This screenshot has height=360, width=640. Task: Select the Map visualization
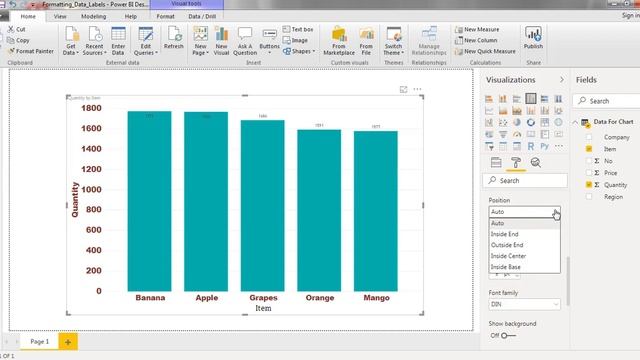[x=558, y=122]
